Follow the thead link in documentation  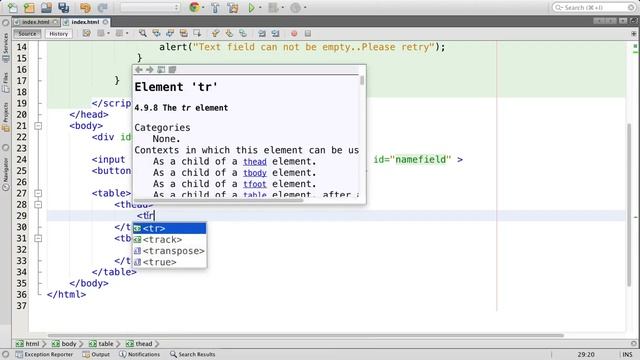point(255,162)
